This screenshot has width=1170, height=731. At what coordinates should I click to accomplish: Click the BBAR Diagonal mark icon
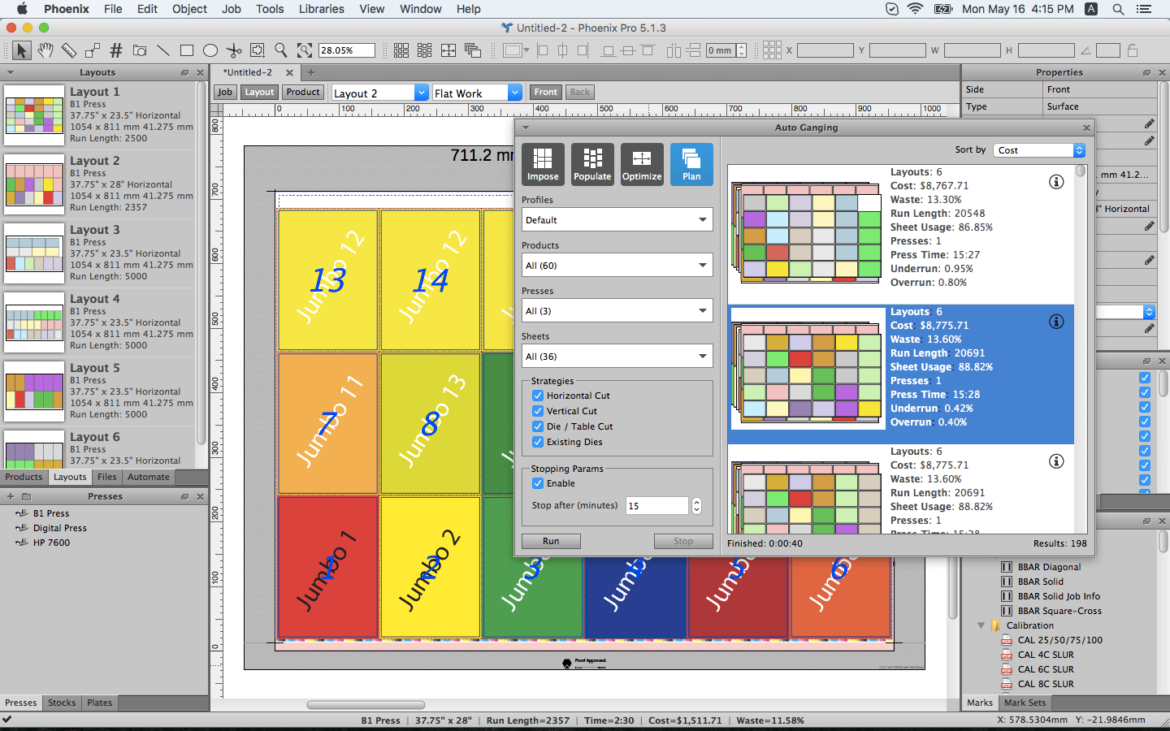coord(1007,567)
